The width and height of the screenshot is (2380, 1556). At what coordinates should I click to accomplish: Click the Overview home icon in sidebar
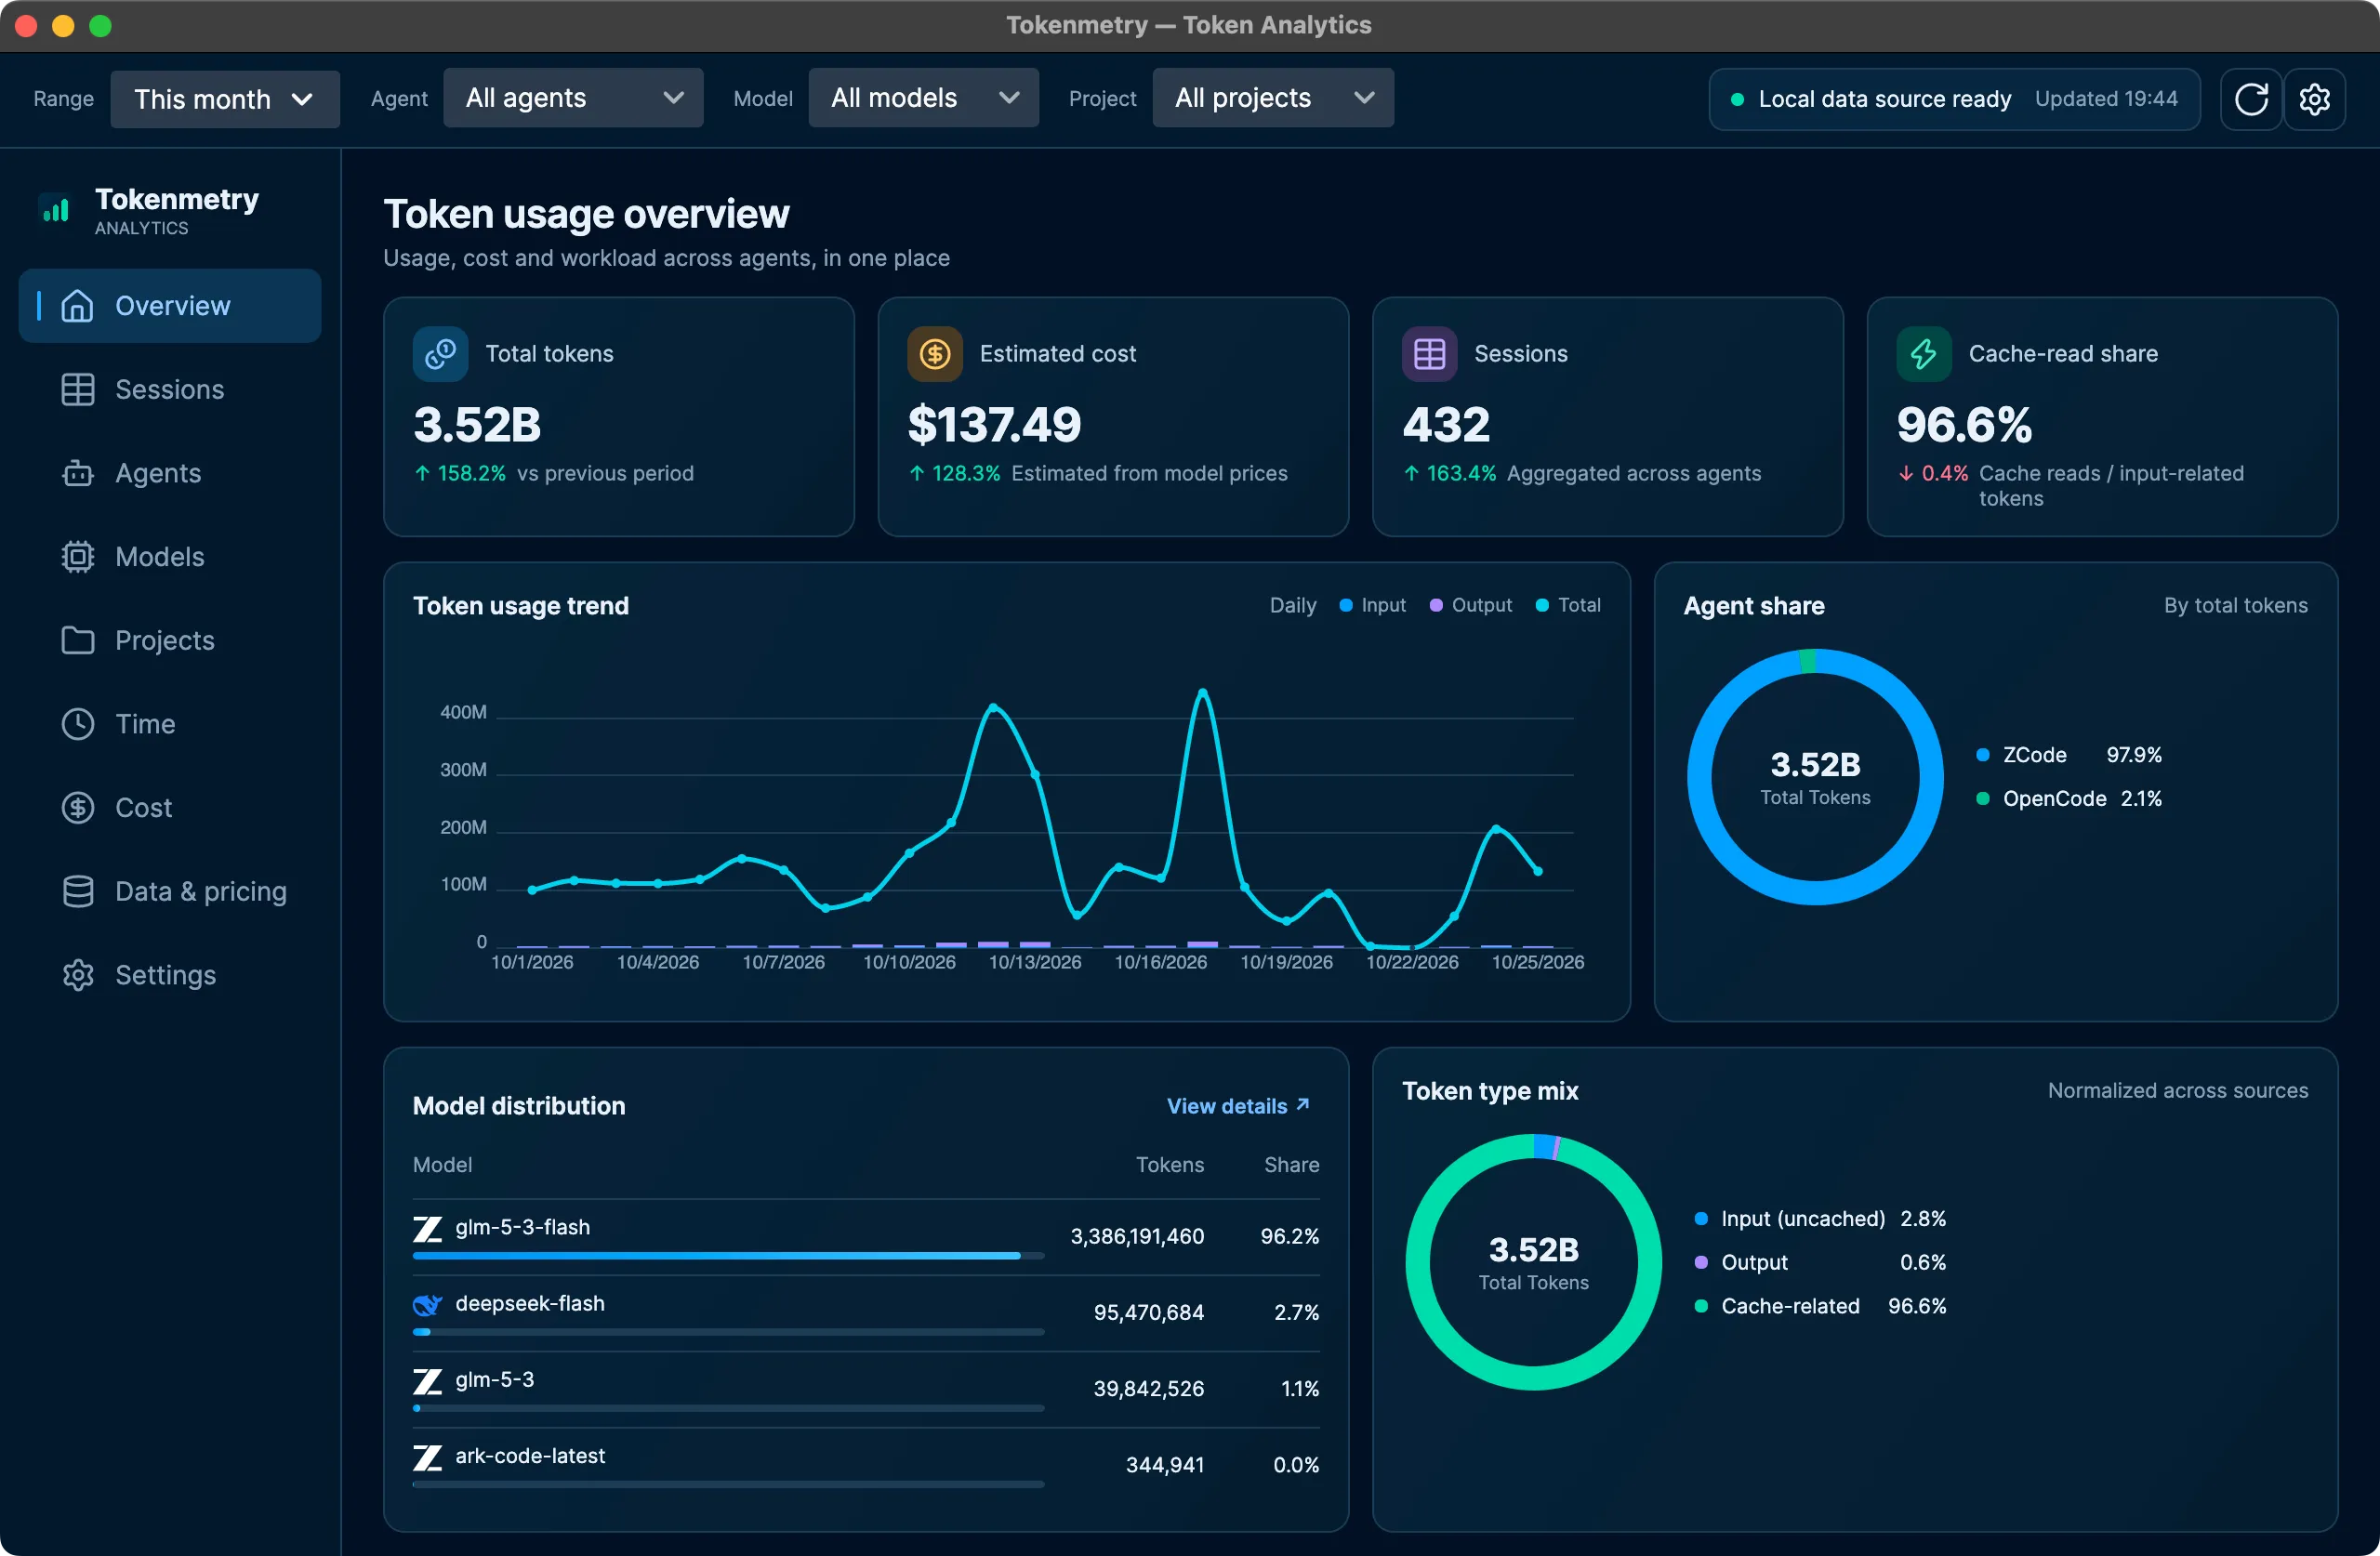click(x=77, y=306)
